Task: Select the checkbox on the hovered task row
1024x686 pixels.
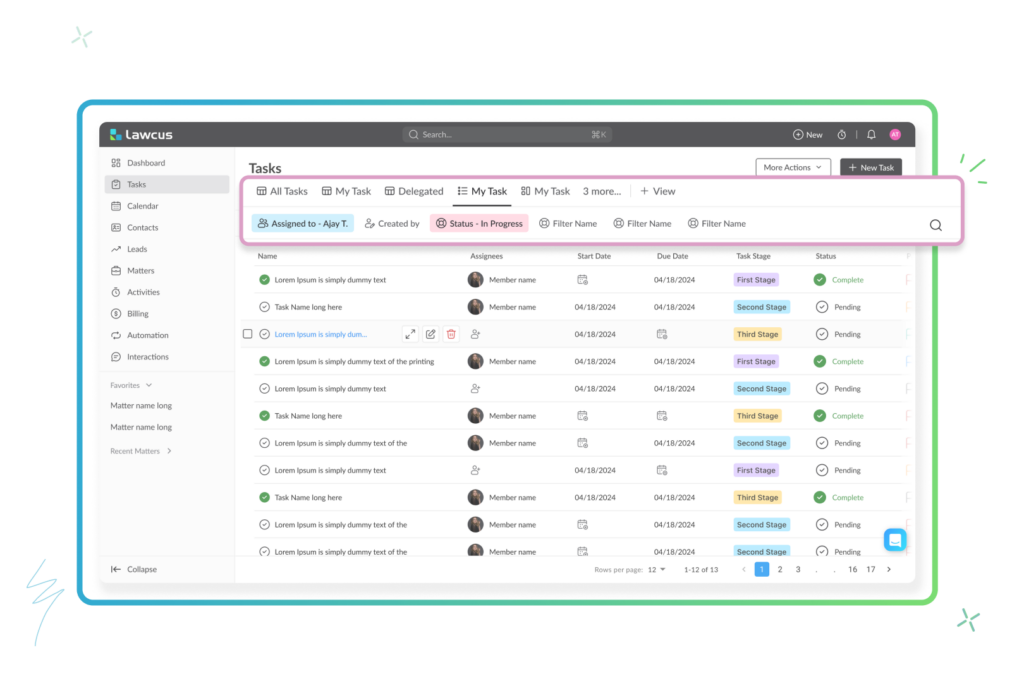Action: pos(248,334)
